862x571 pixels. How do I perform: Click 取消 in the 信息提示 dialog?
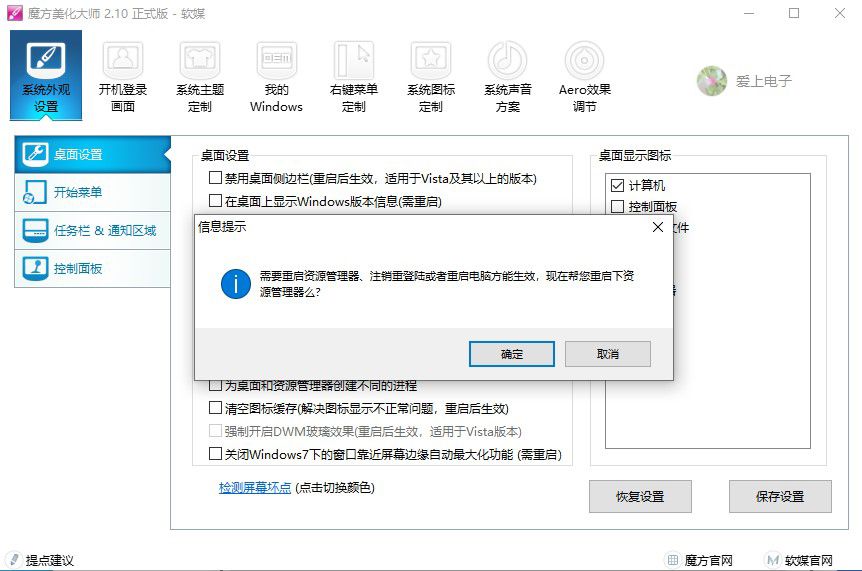tap(607, 354)
